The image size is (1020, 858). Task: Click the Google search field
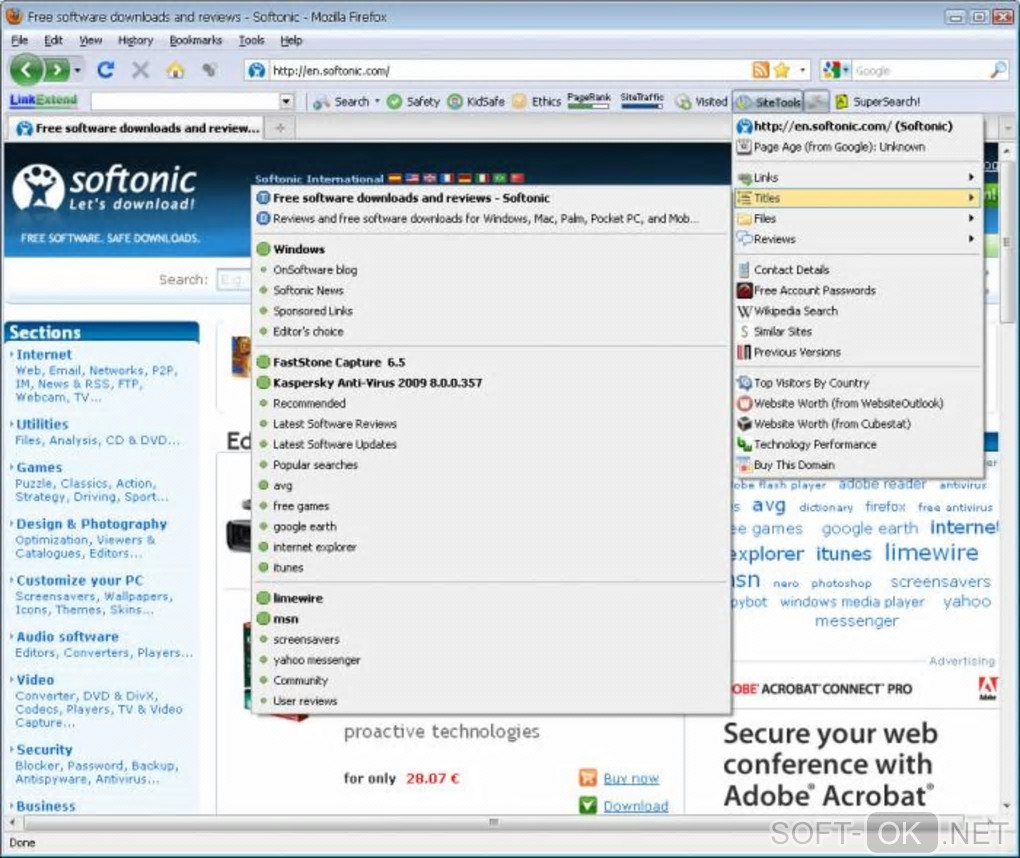pos(919,70)
